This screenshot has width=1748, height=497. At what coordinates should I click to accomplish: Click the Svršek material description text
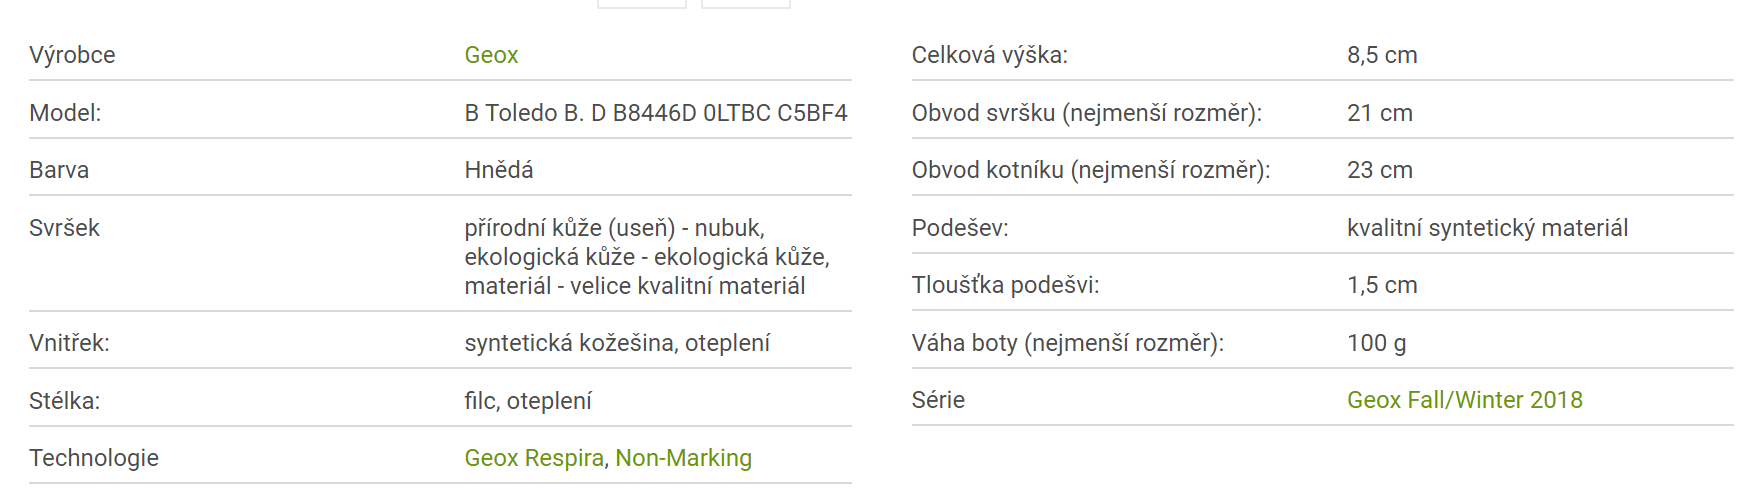click(x=646, y=257)
